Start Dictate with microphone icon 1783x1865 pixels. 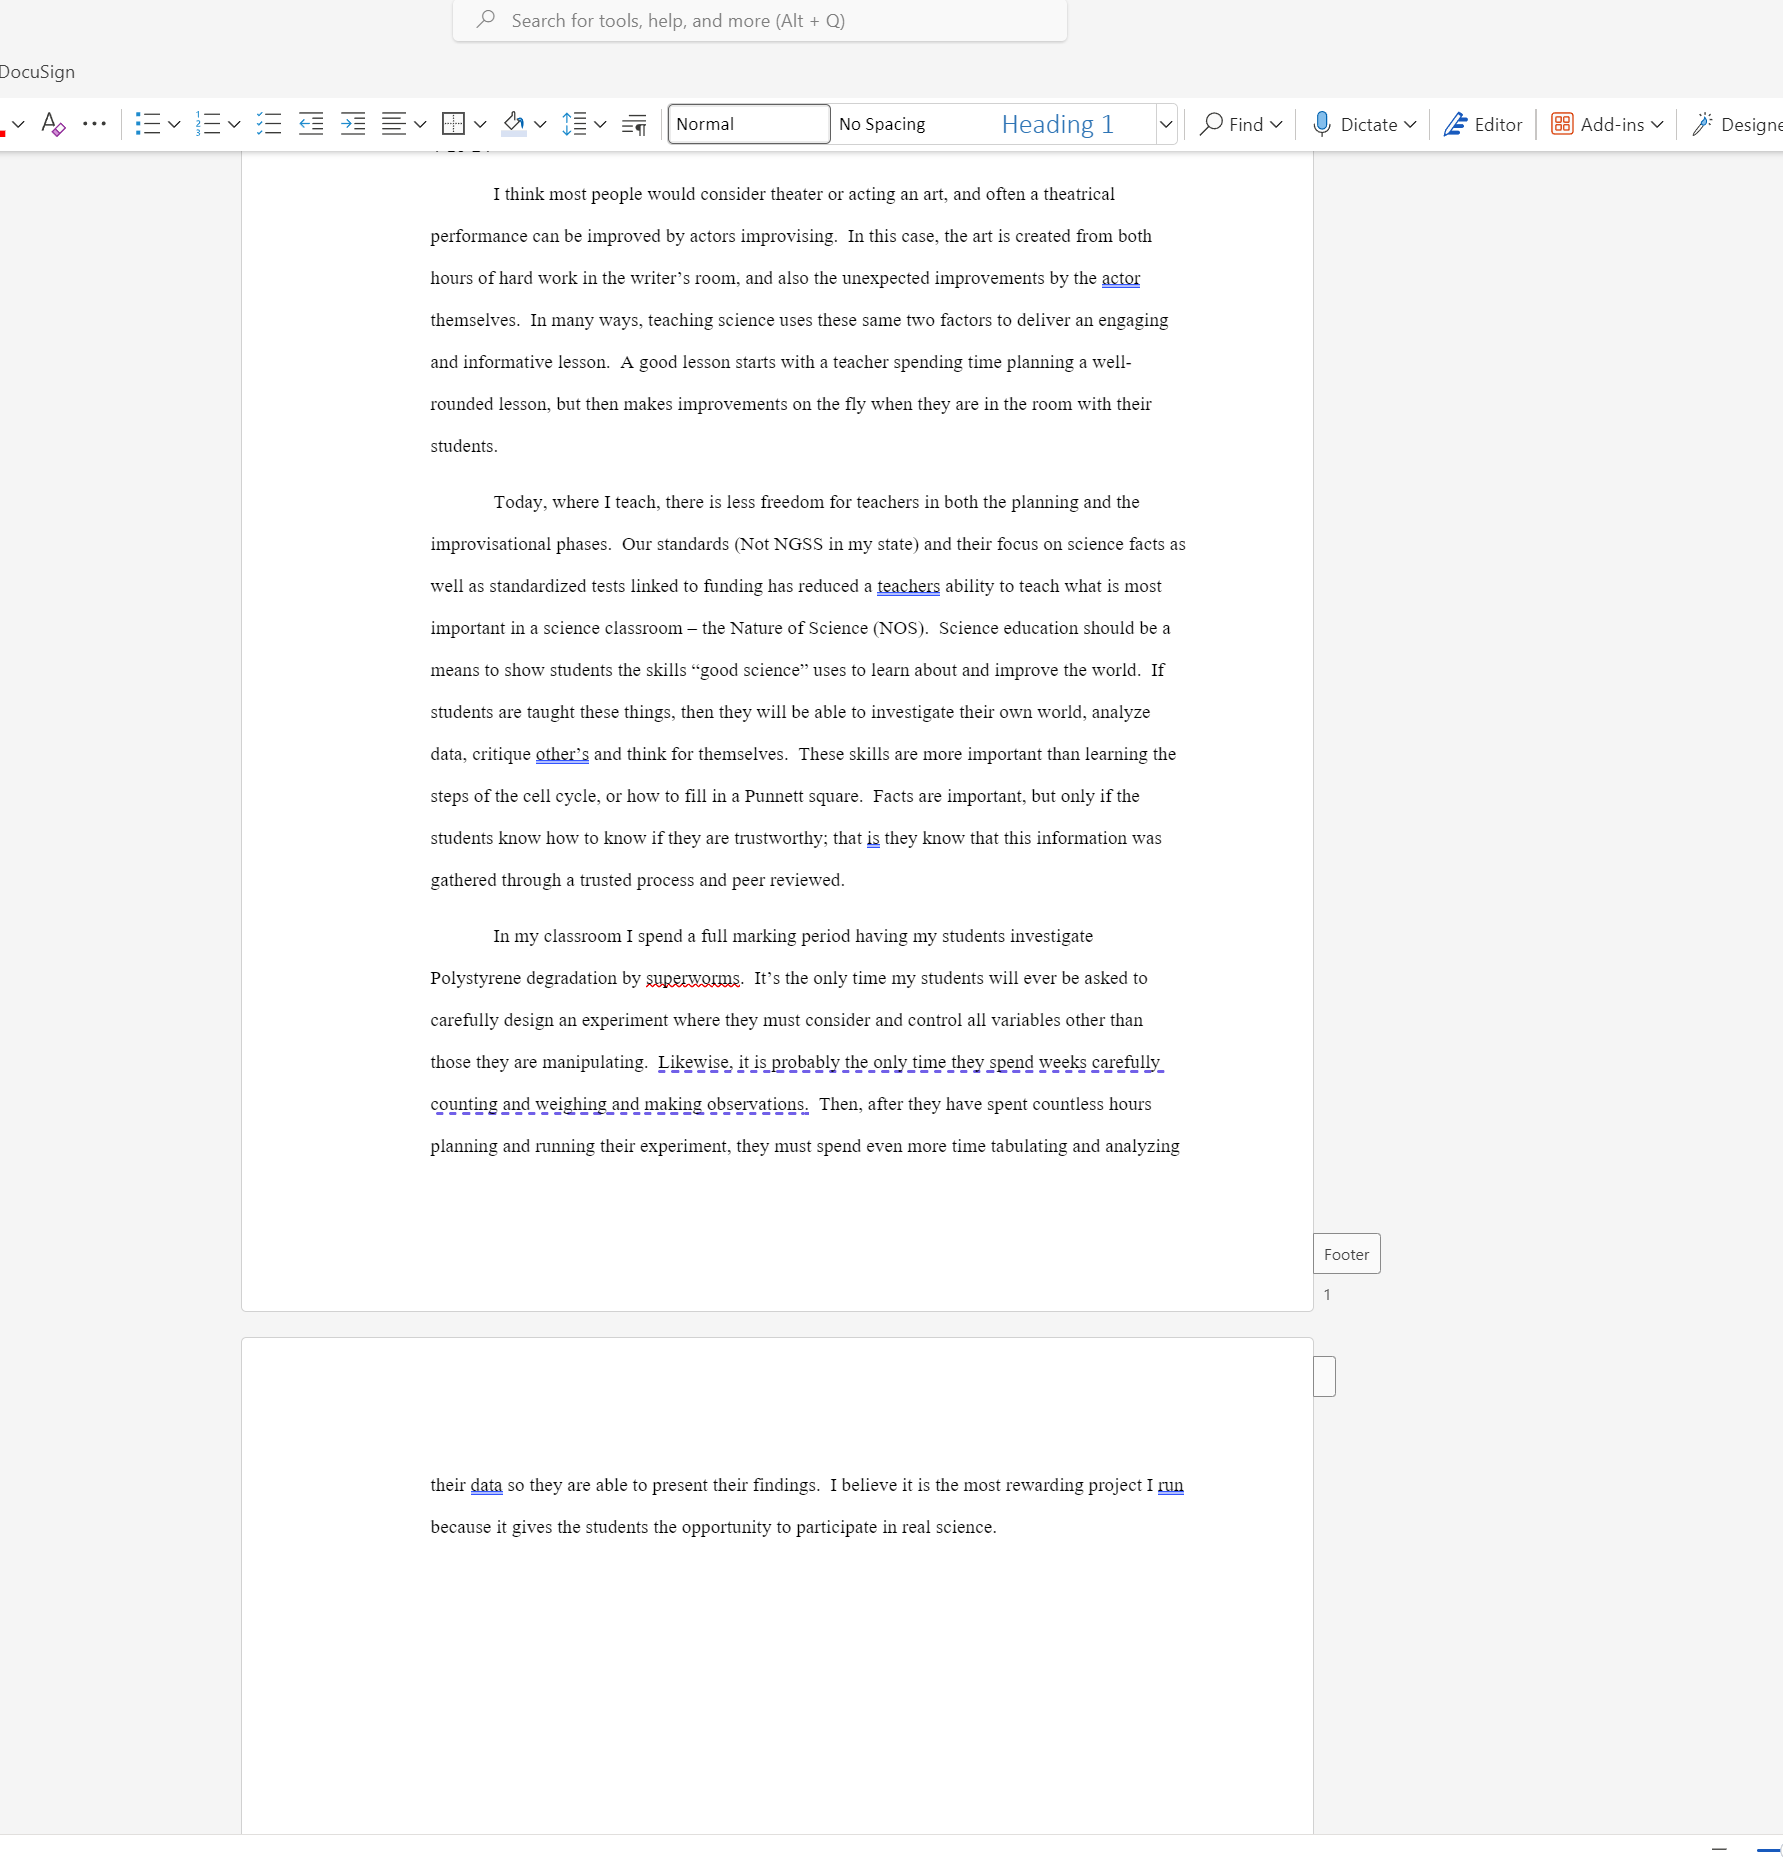pos(1355,124)
